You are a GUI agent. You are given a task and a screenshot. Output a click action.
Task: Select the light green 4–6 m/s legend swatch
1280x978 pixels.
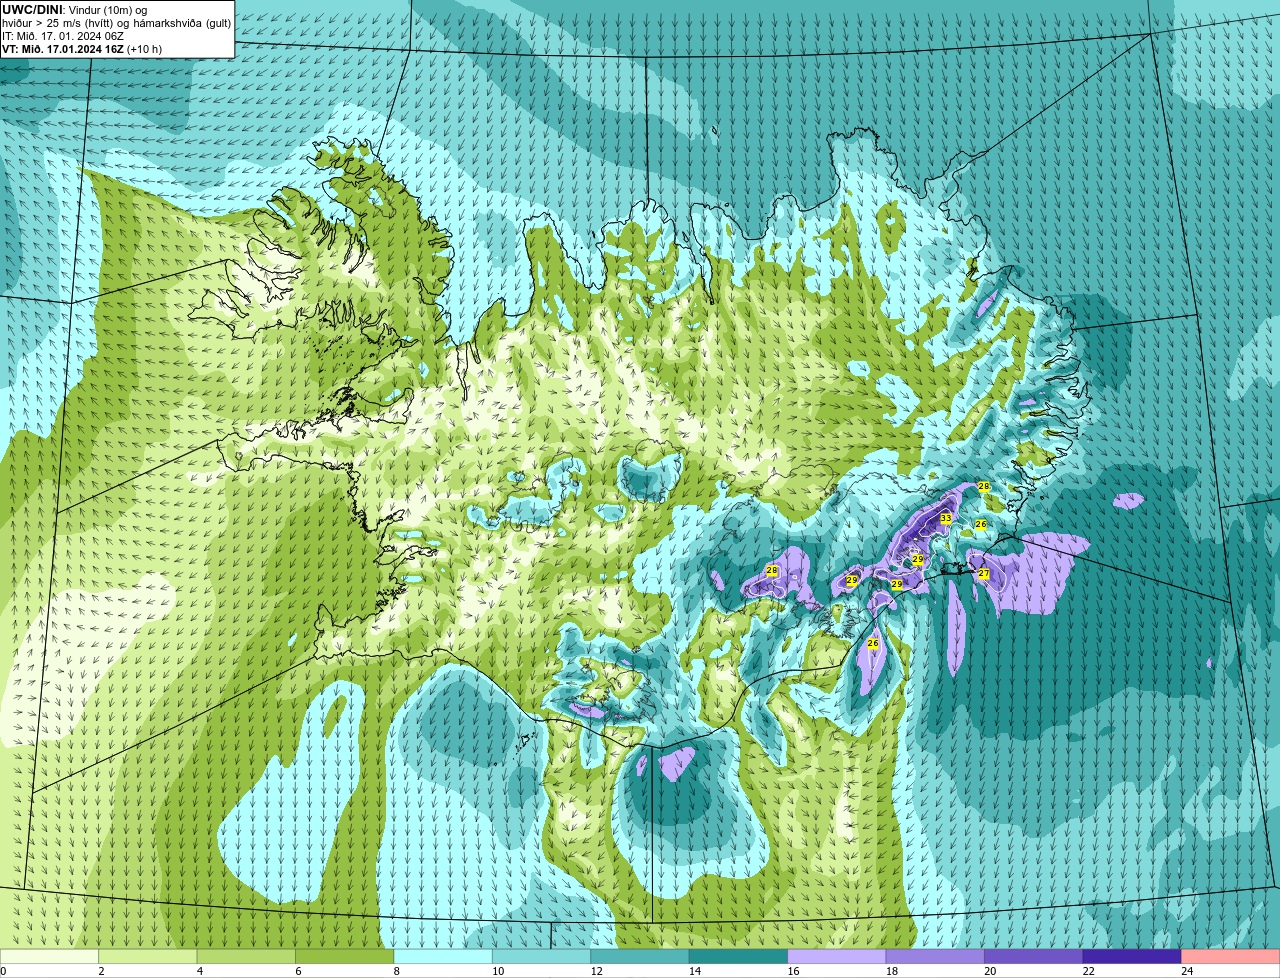[x=246, y=956]
